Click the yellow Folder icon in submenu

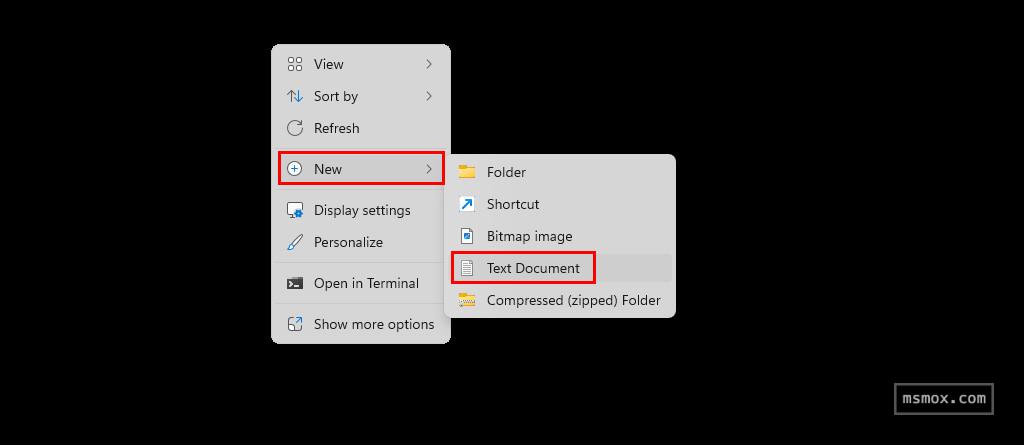[x=467, y=172]
